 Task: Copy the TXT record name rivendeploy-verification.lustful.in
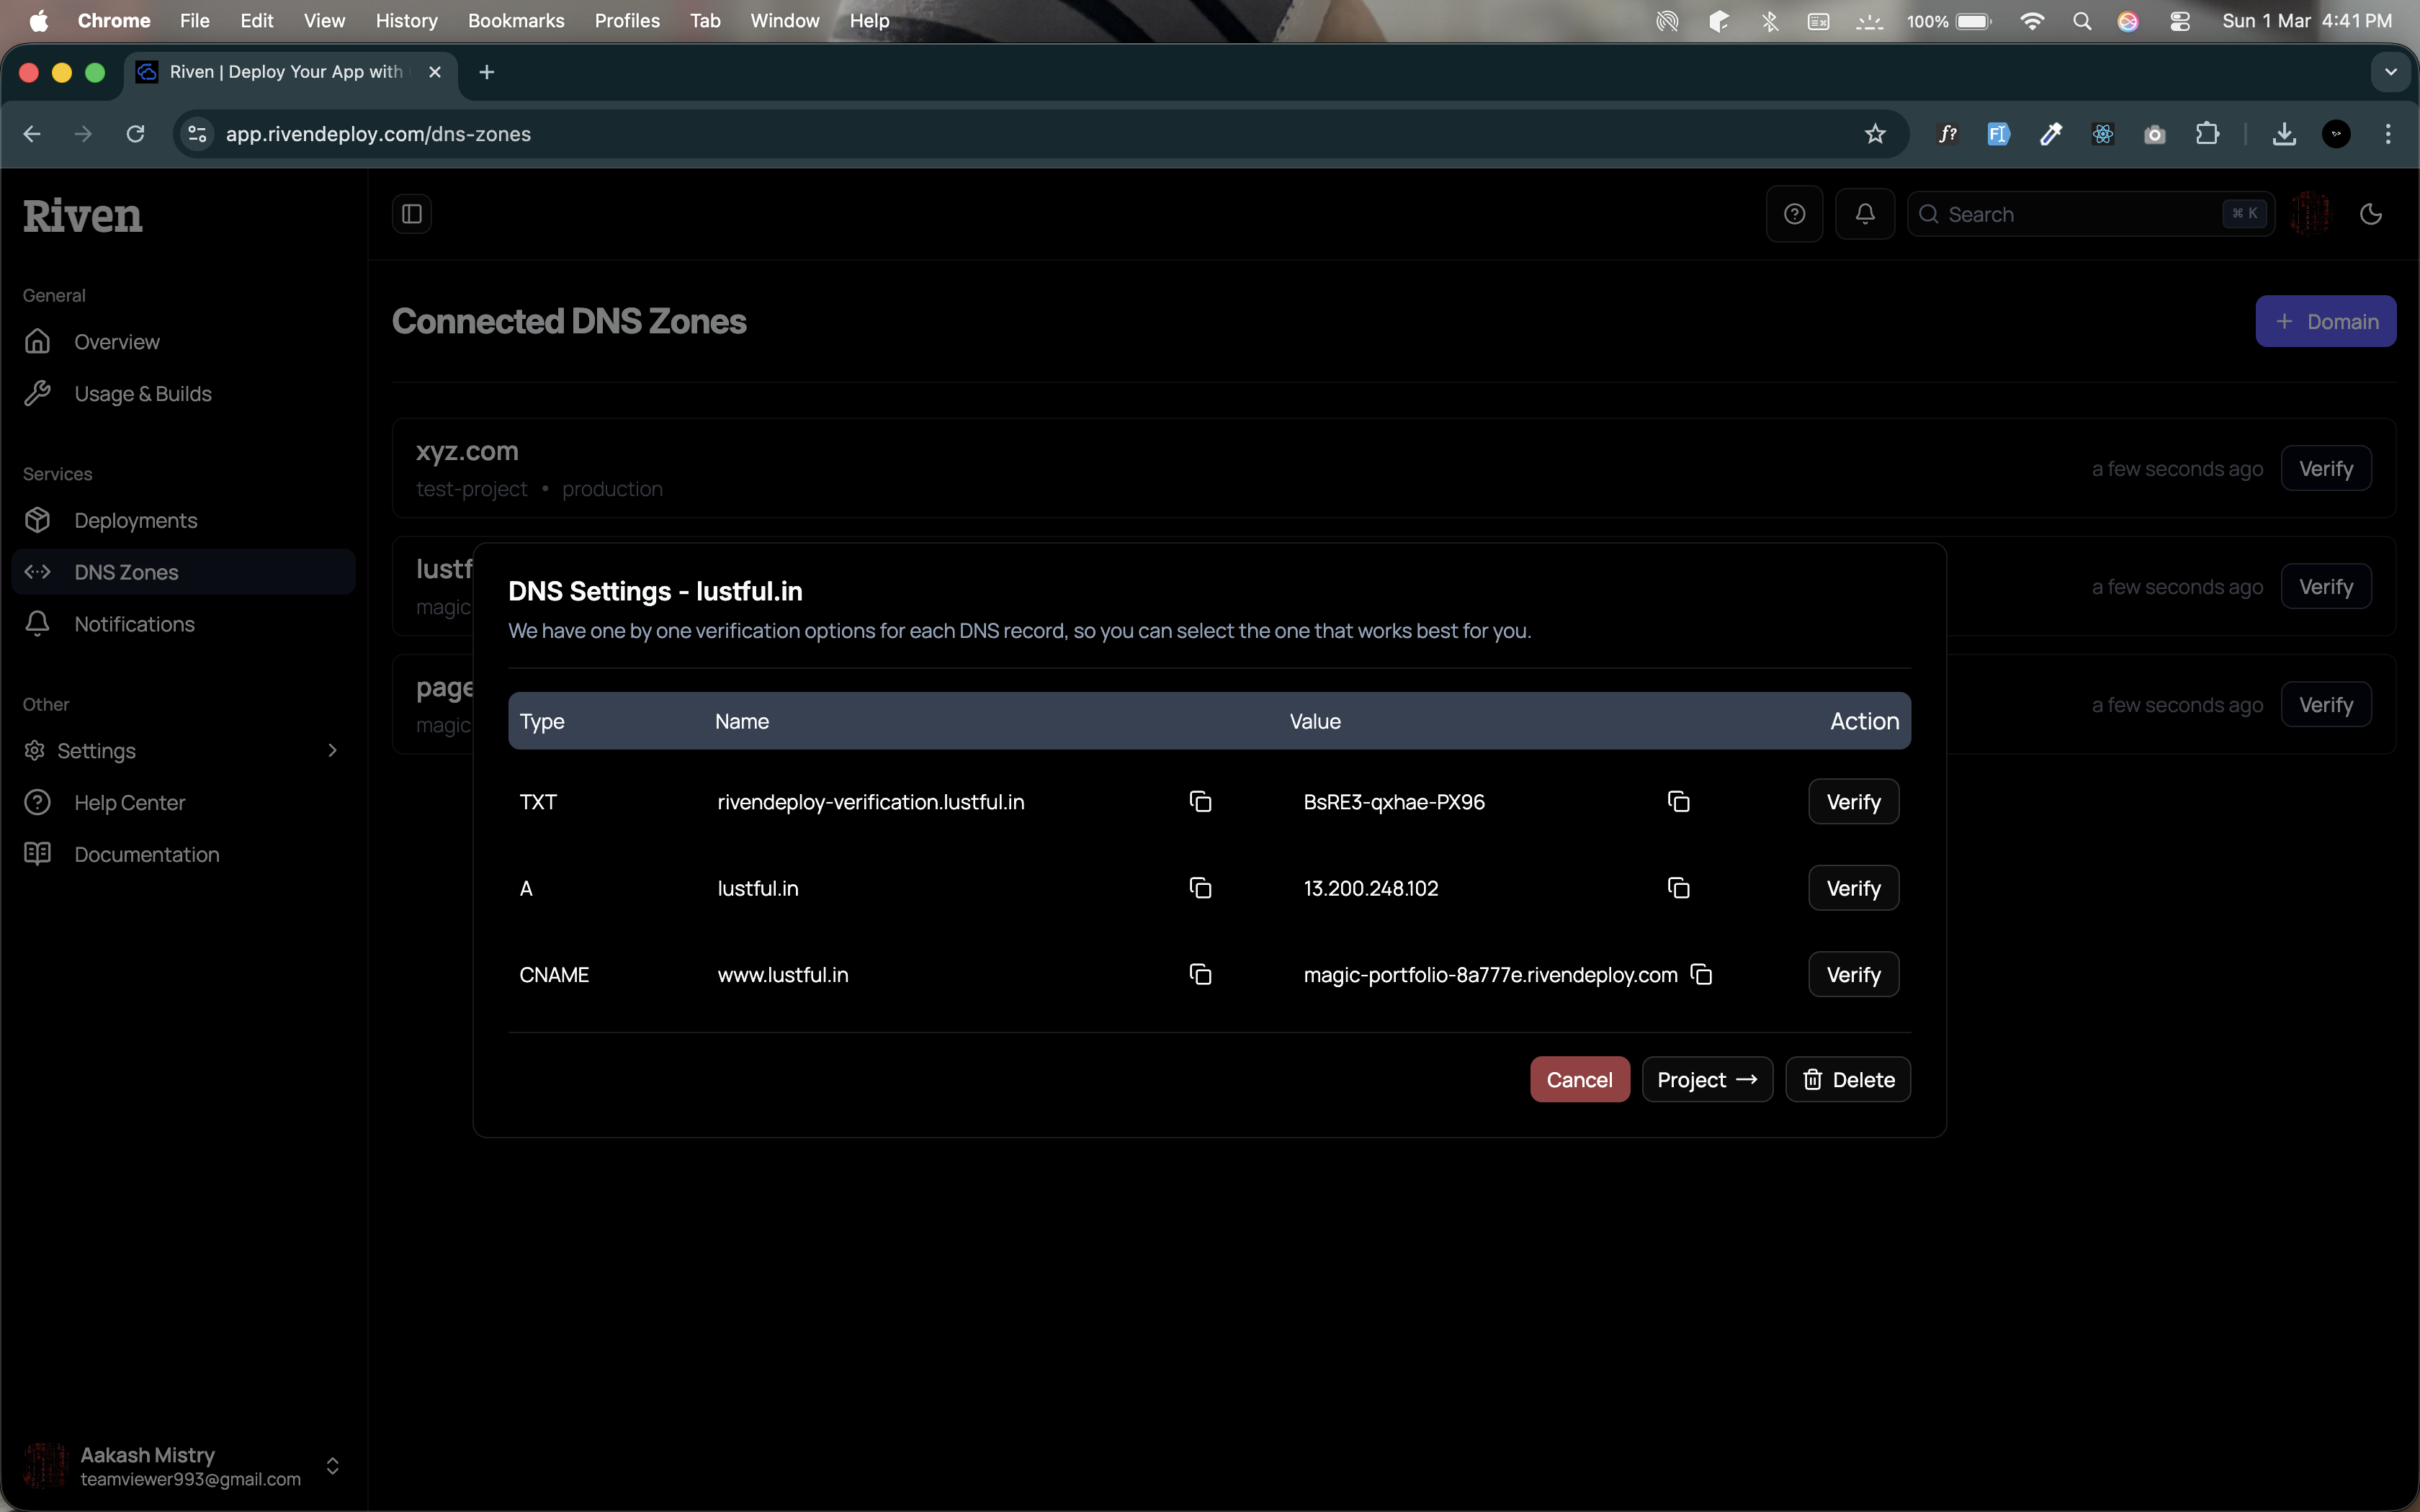point(1200,802)
